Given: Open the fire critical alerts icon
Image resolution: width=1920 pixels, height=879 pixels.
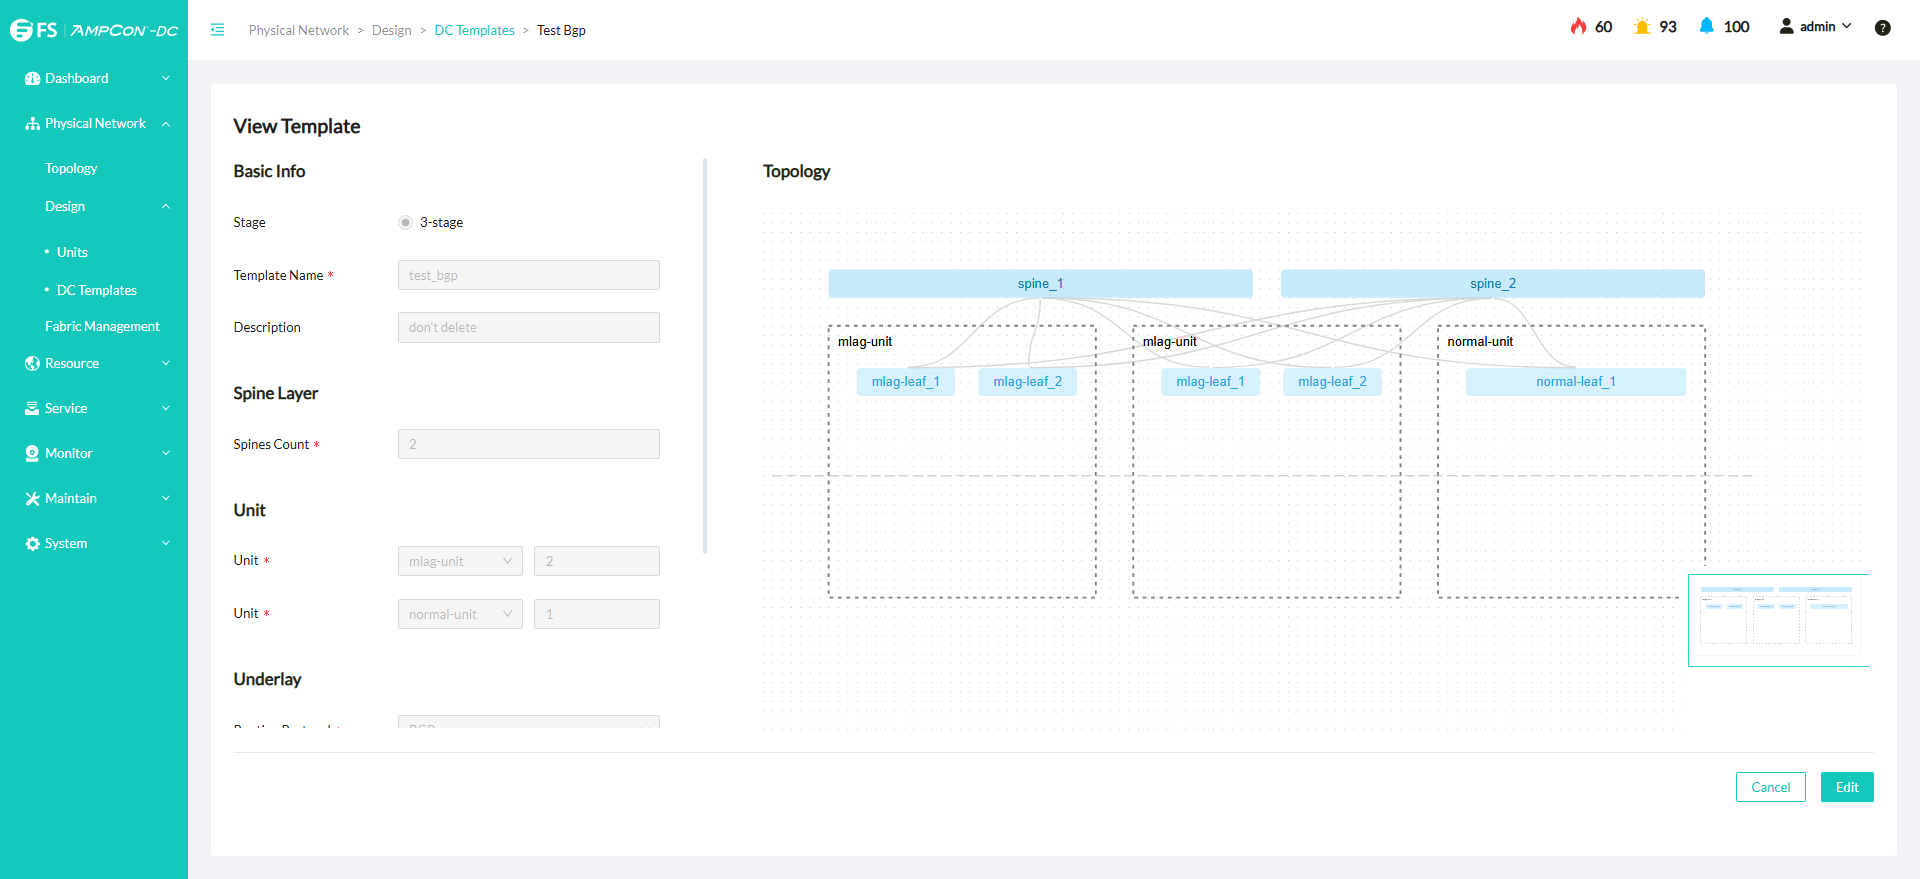Looking at the screenshot, I should click(x=1578, y=27).
